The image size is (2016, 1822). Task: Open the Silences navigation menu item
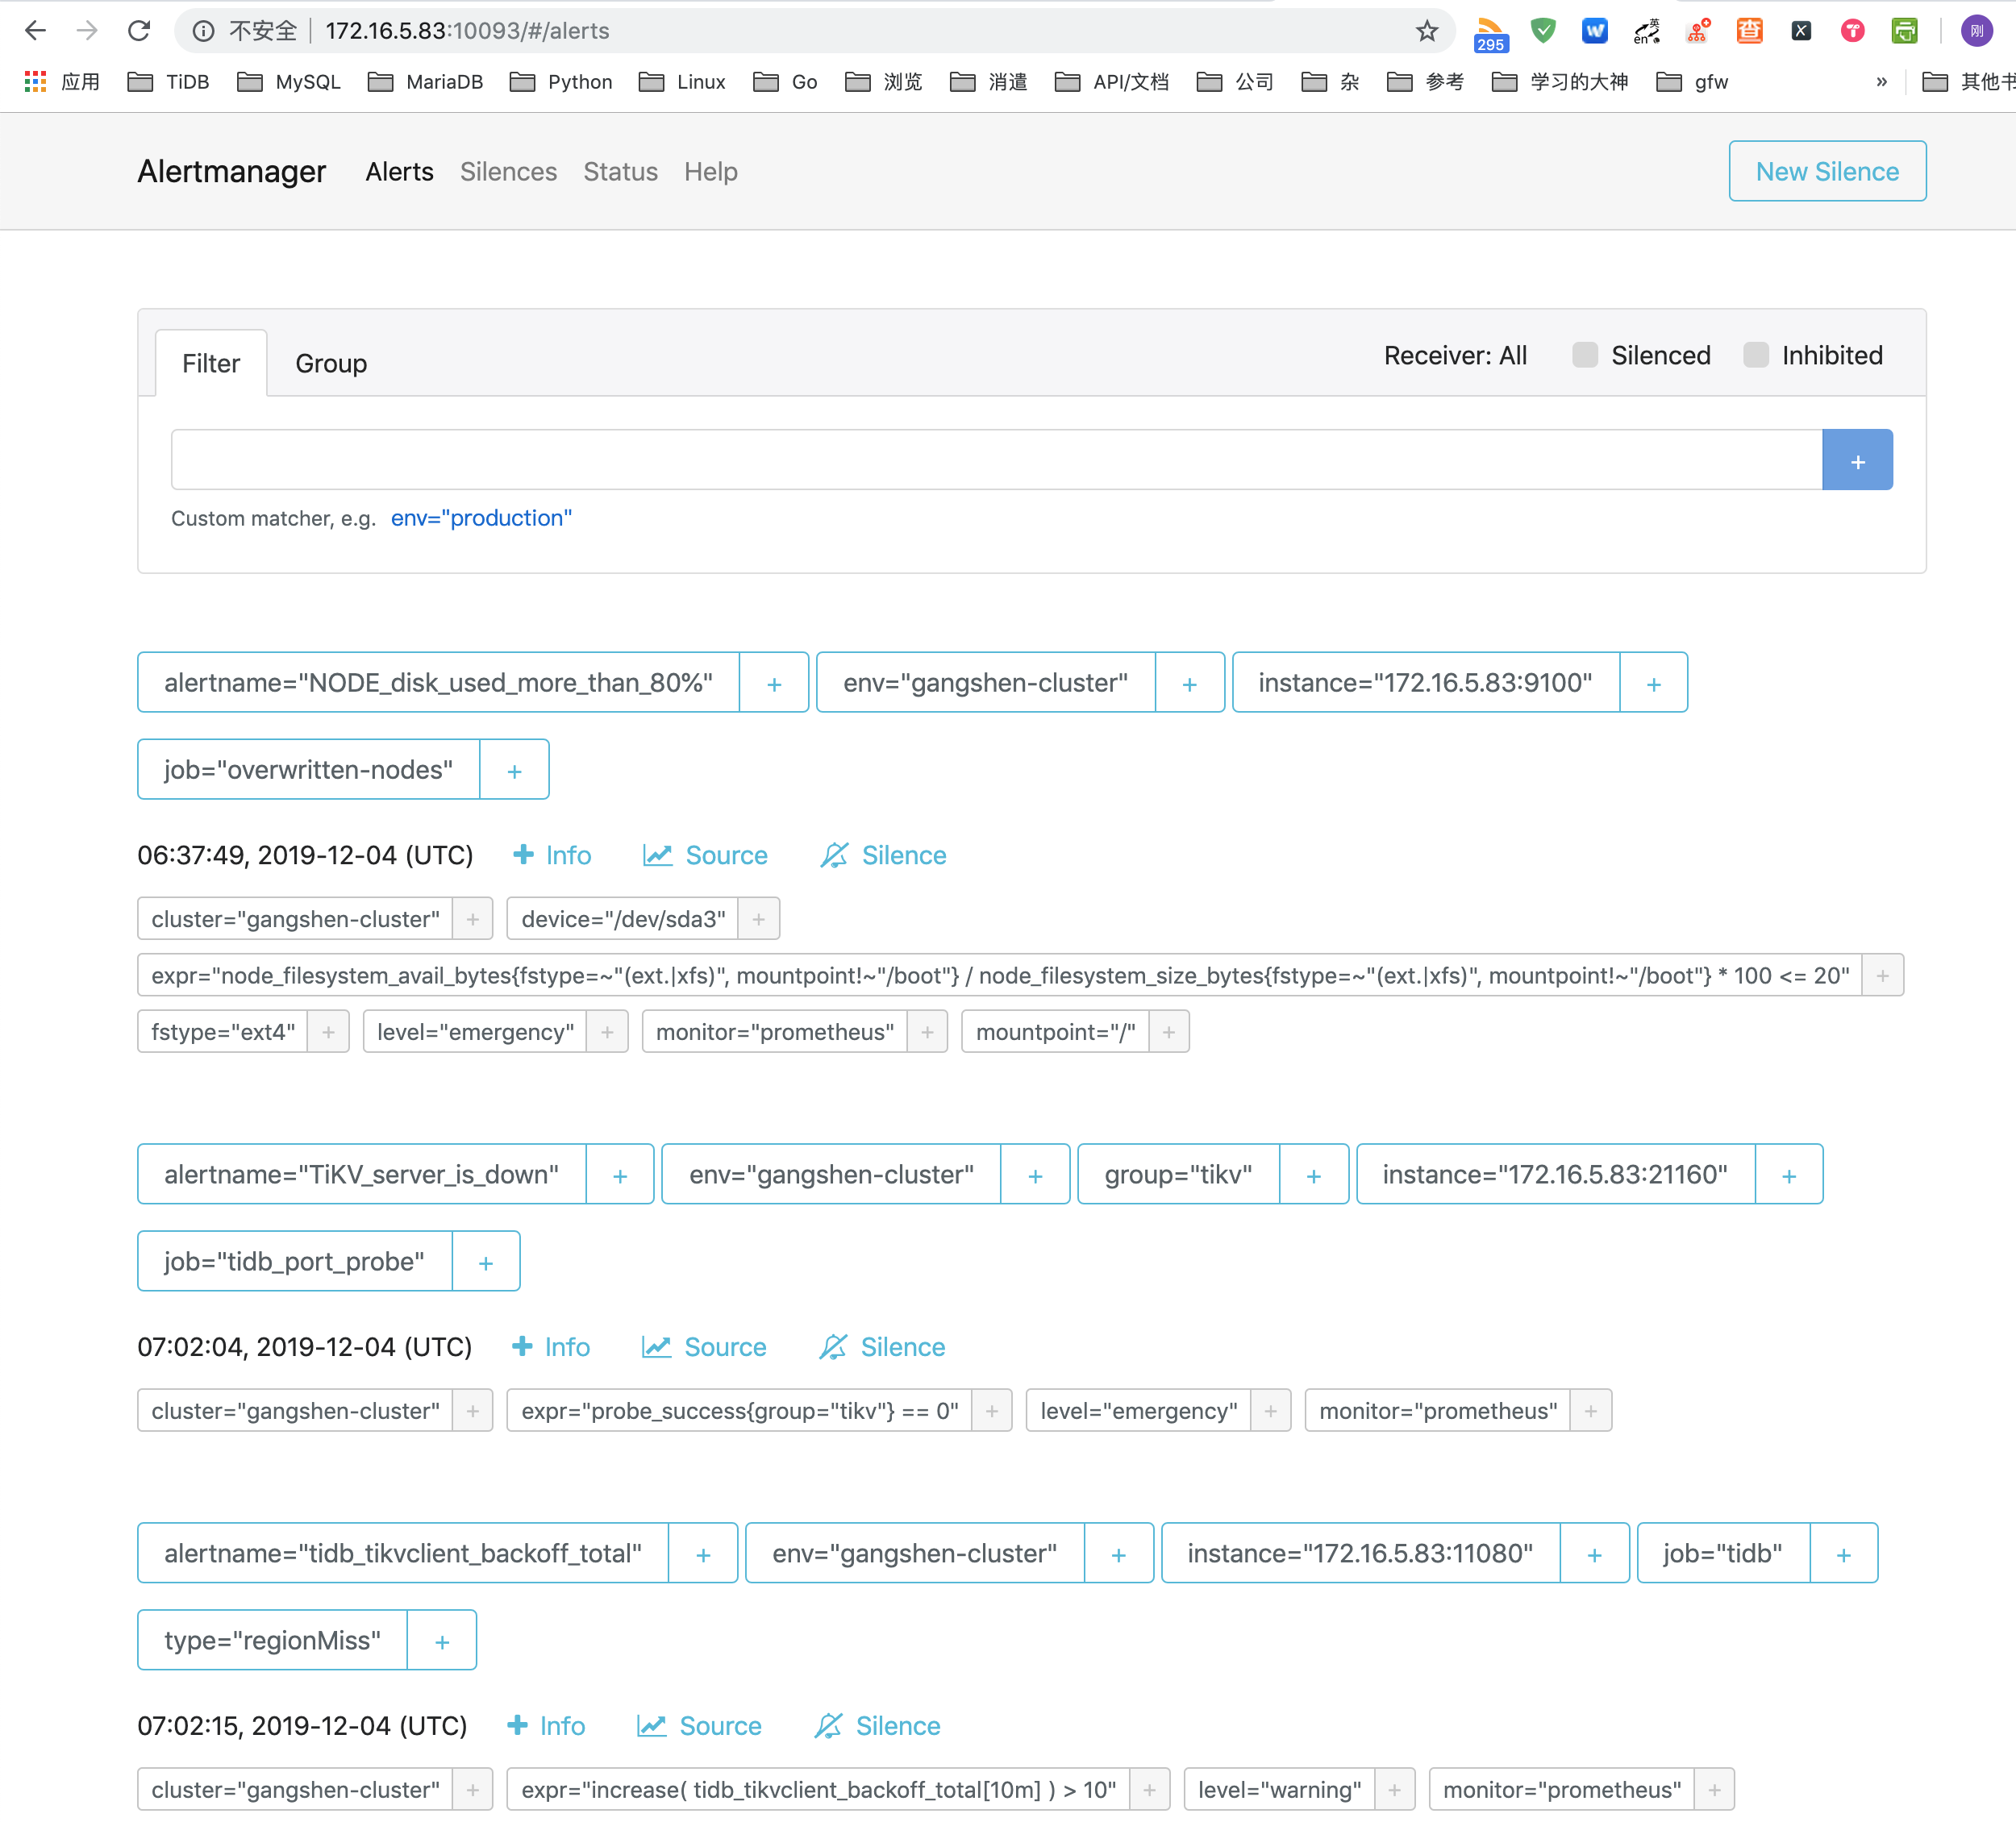pos(508,172)
